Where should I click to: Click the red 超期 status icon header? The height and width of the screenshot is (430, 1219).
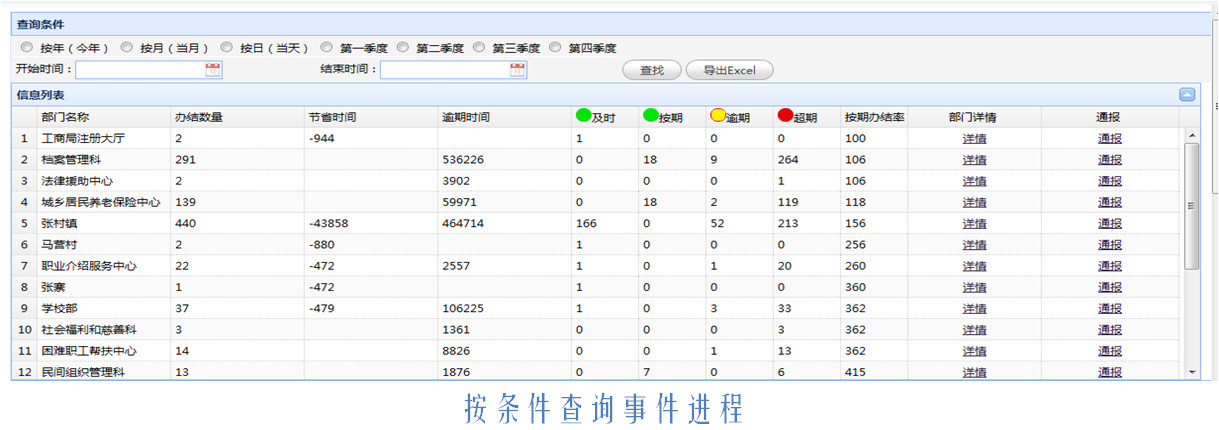785,116
